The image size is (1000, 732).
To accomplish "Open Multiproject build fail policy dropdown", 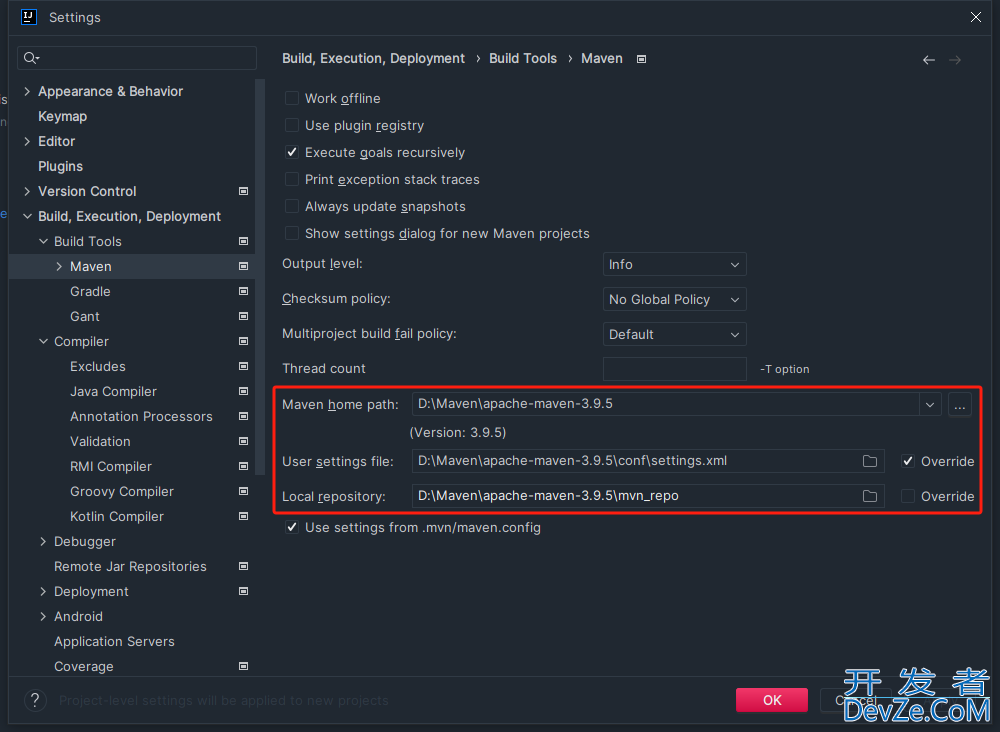I will pyautogui.click(x=674, y=334).
